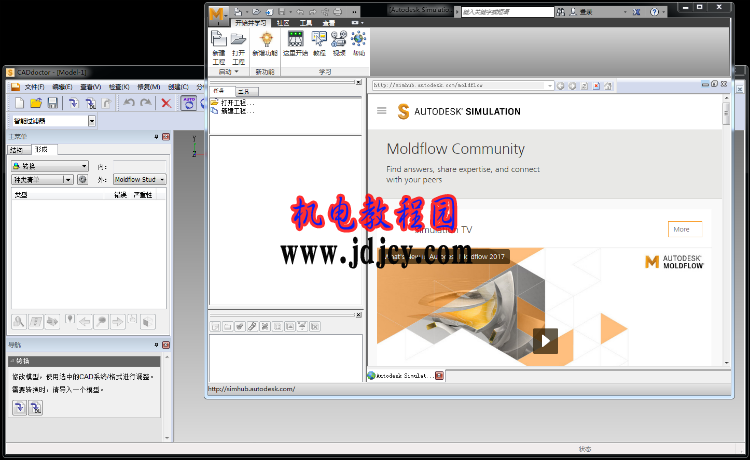The height and width of the screenshot is (460, 750).
Task: Click the browser refresh page icon
Action: point(585,86)
